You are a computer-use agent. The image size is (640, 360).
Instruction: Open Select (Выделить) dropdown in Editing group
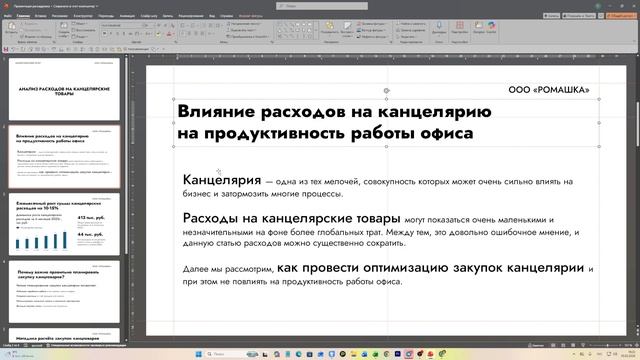tap(407, 37)
